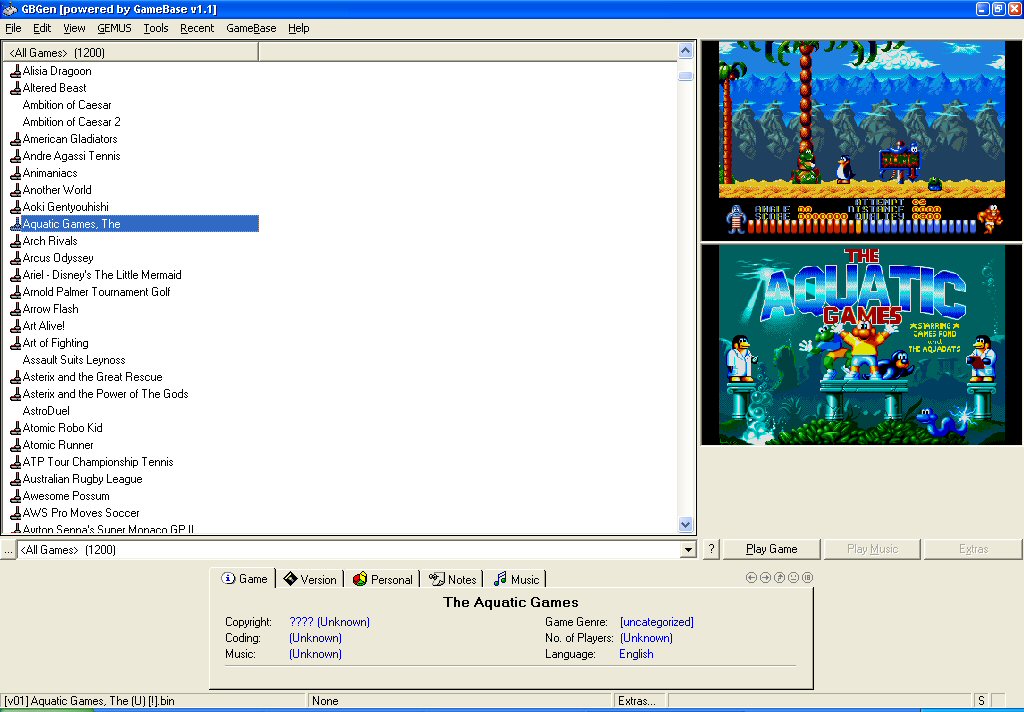Click the joystick icon next to Altered Beast
This screenshot has height=712, width=1024.
click(x=16, y=88)
